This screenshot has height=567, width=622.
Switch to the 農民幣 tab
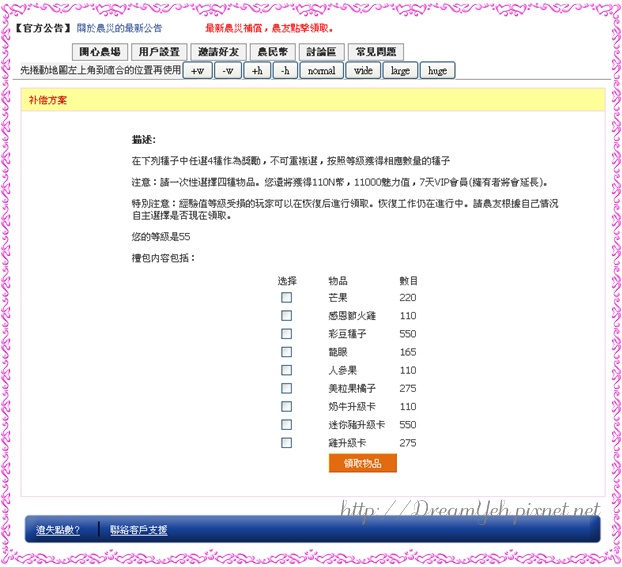tap(273, 52)
